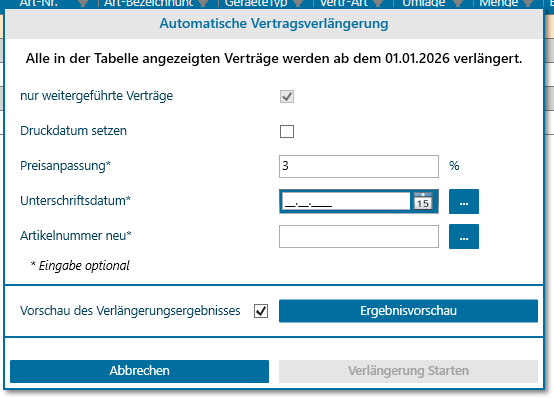Click the 'Artikelnummer neu*' label

coord(76,236)
